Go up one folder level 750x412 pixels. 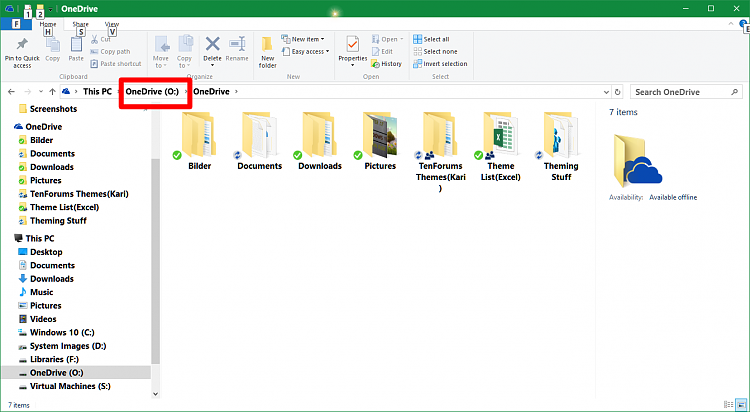pos(52,92)
